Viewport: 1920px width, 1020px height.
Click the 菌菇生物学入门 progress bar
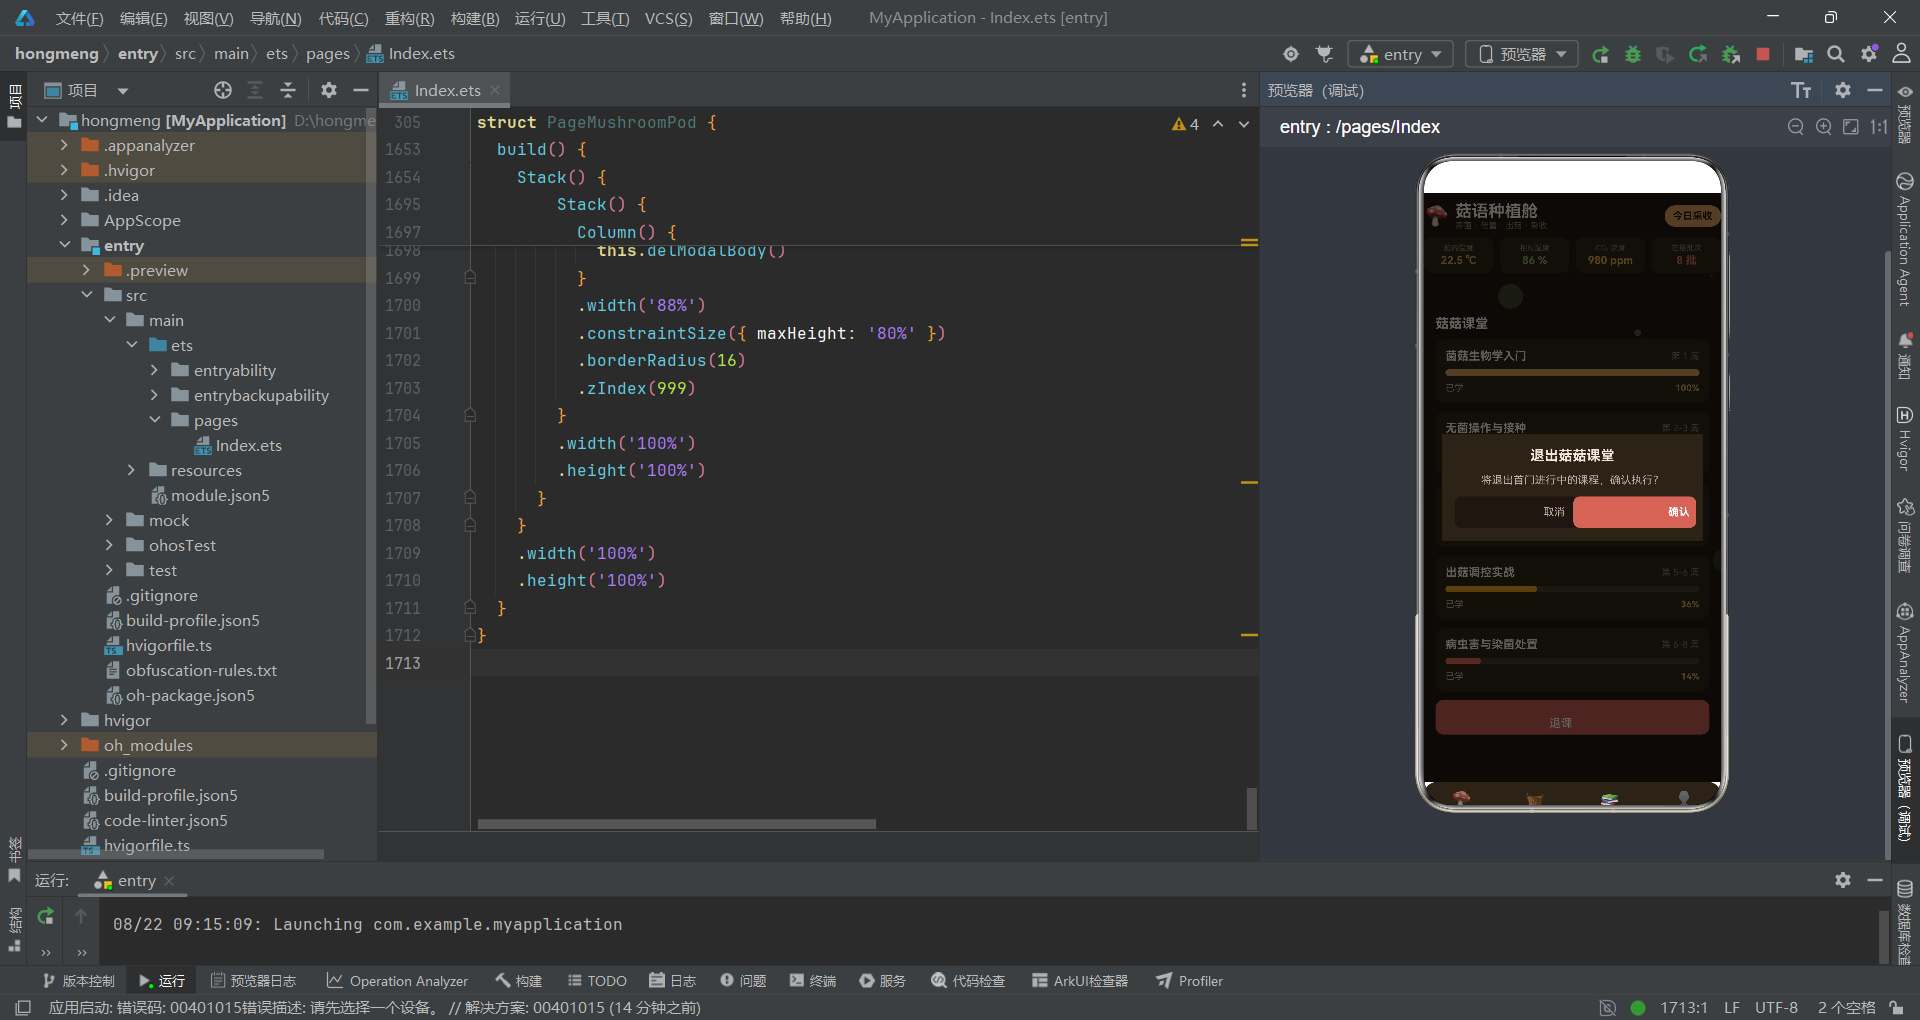coord(1572,372)
